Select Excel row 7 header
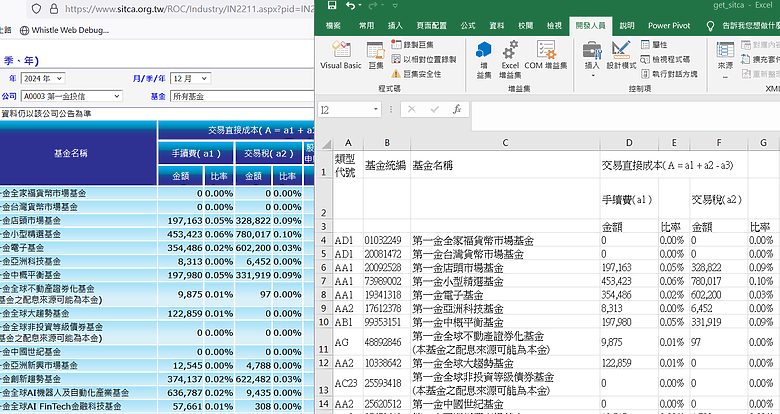780x414 pixels. pos(324,281)
